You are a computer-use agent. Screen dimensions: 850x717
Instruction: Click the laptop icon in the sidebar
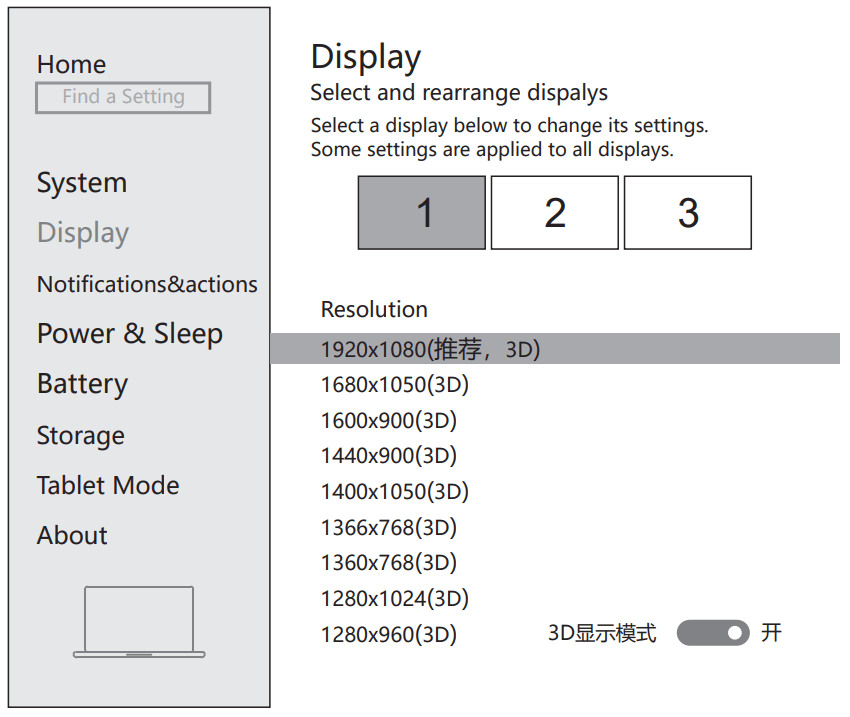tap(139, 620)
